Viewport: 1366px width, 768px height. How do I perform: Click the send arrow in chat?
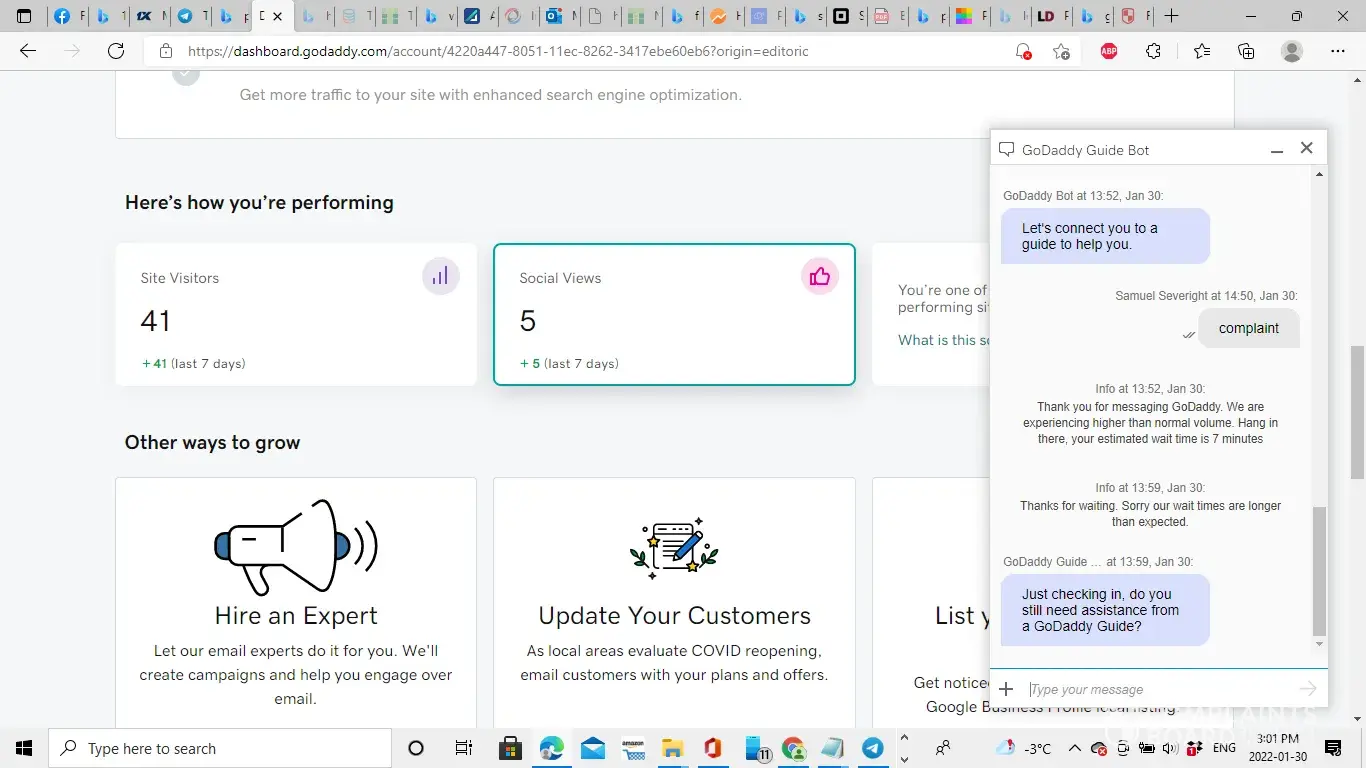point(1307,689)
